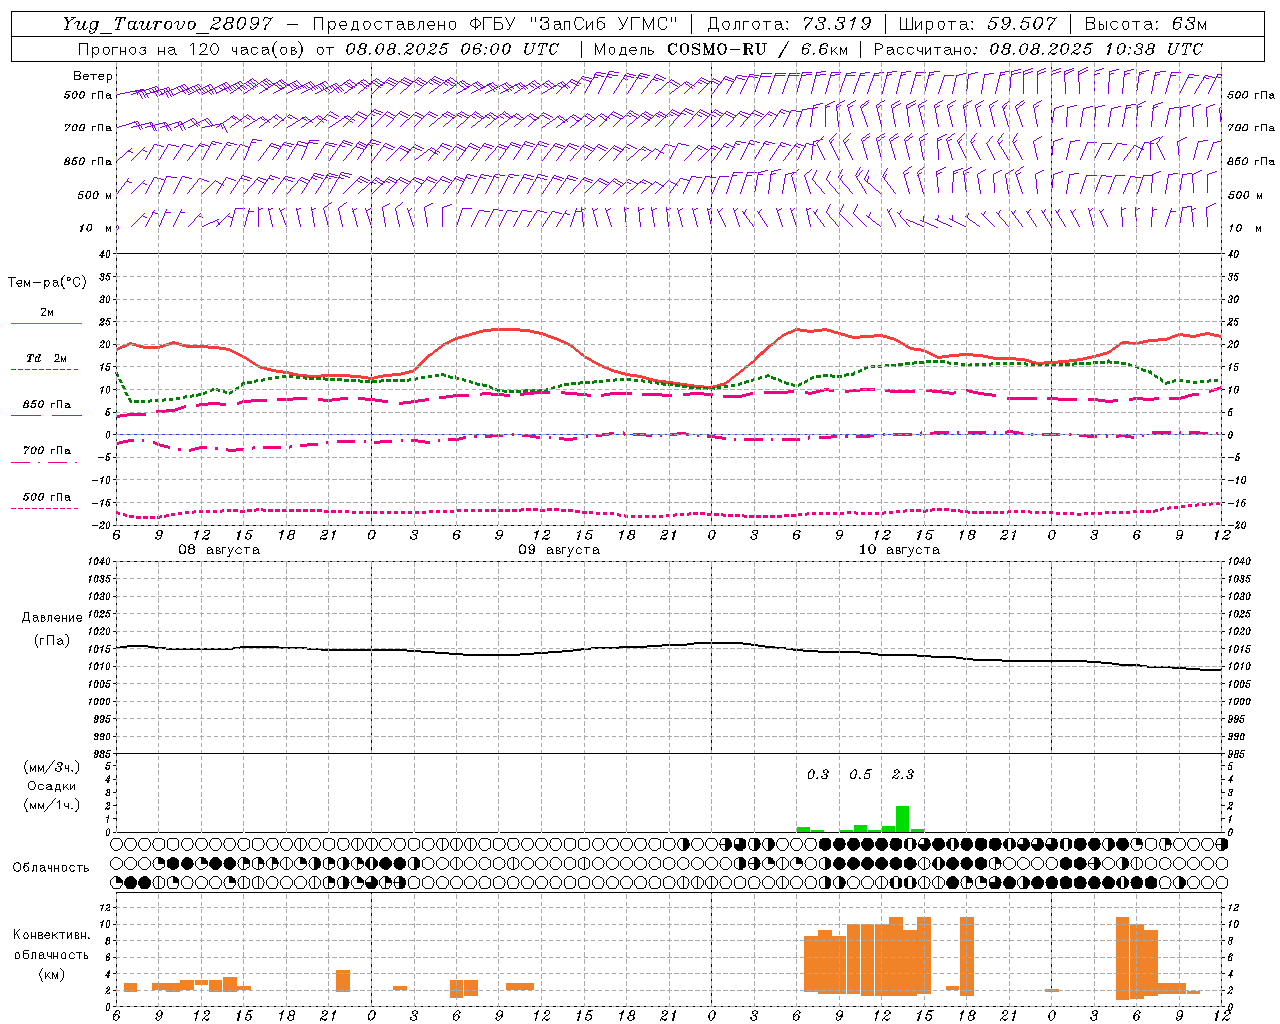This screenshot has width=1280, height=1024.
Task: Click the tallest green precipitation bar
Action: click(902, 819)
